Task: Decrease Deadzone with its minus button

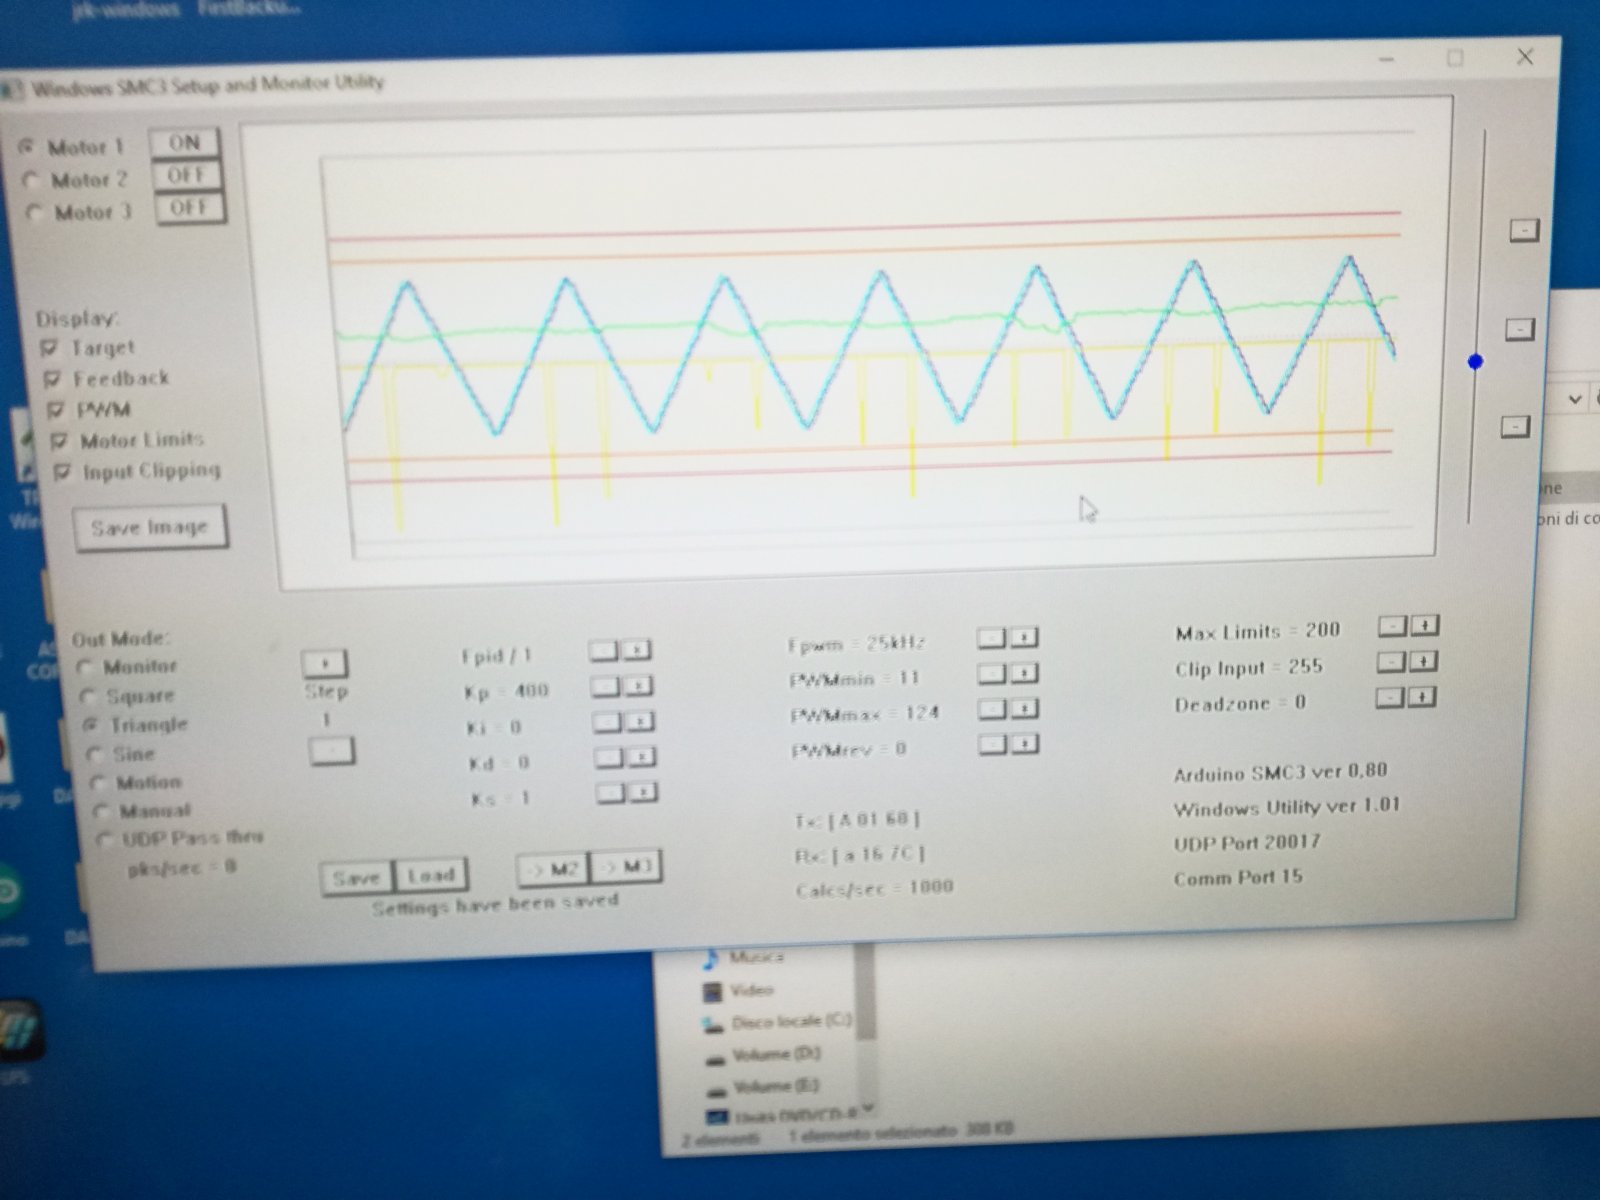Action: pyautogui.click(x=1390, y=697)
